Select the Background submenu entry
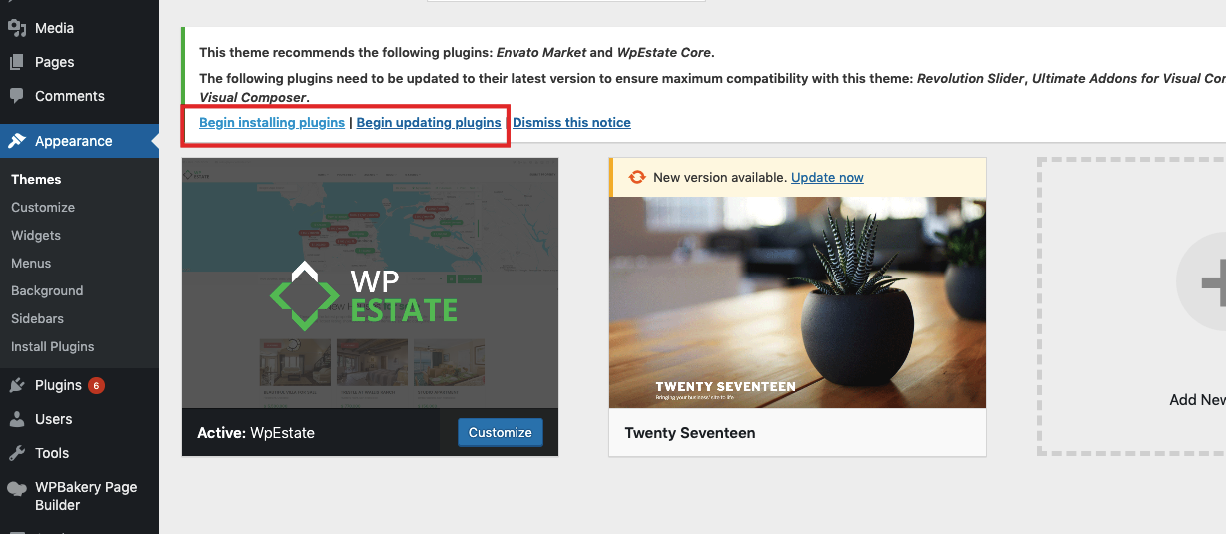This screenshot has width=1226, height=534. point(47,290)
